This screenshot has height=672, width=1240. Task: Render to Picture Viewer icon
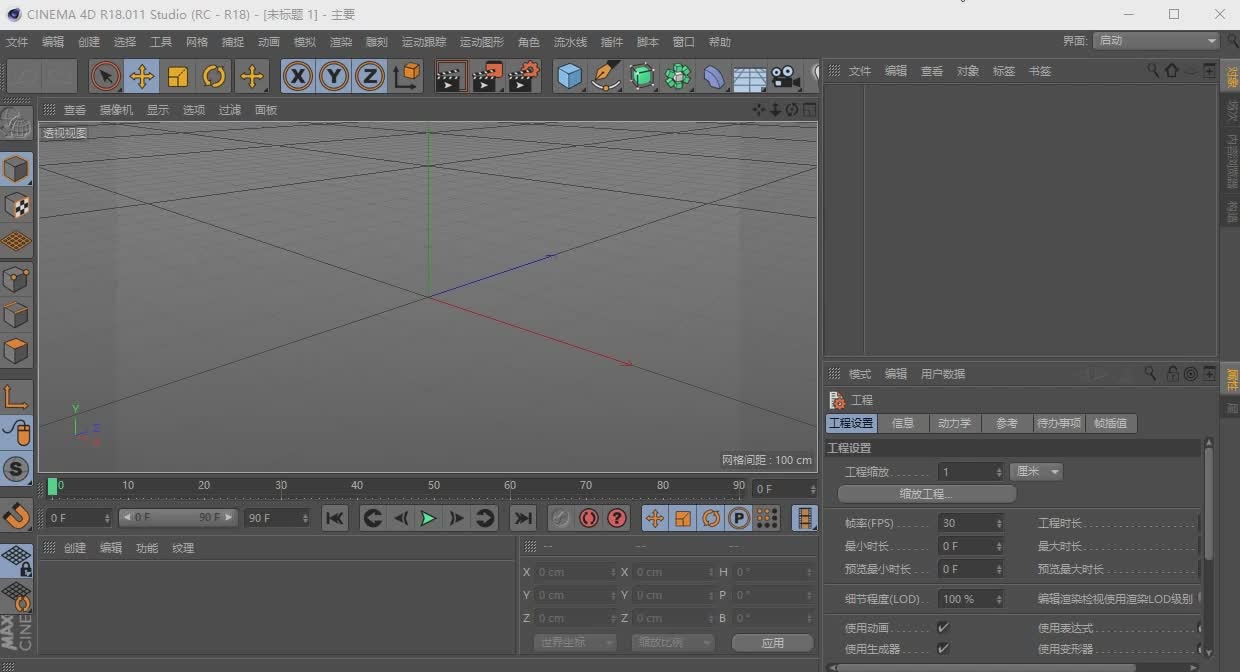[x=488, y=76]
